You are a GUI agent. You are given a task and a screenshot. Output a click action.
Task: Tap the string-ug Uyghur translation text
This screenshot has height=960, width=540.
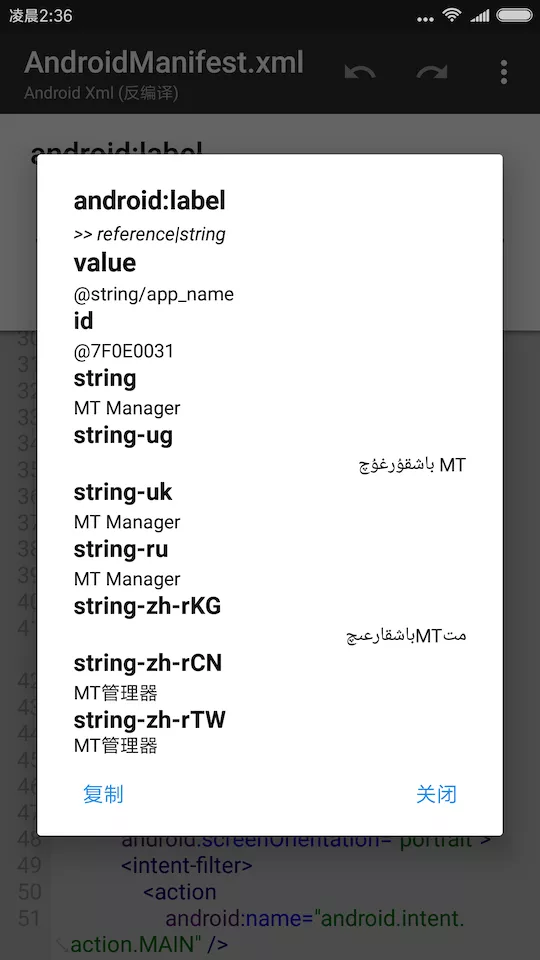click(412, 465)
